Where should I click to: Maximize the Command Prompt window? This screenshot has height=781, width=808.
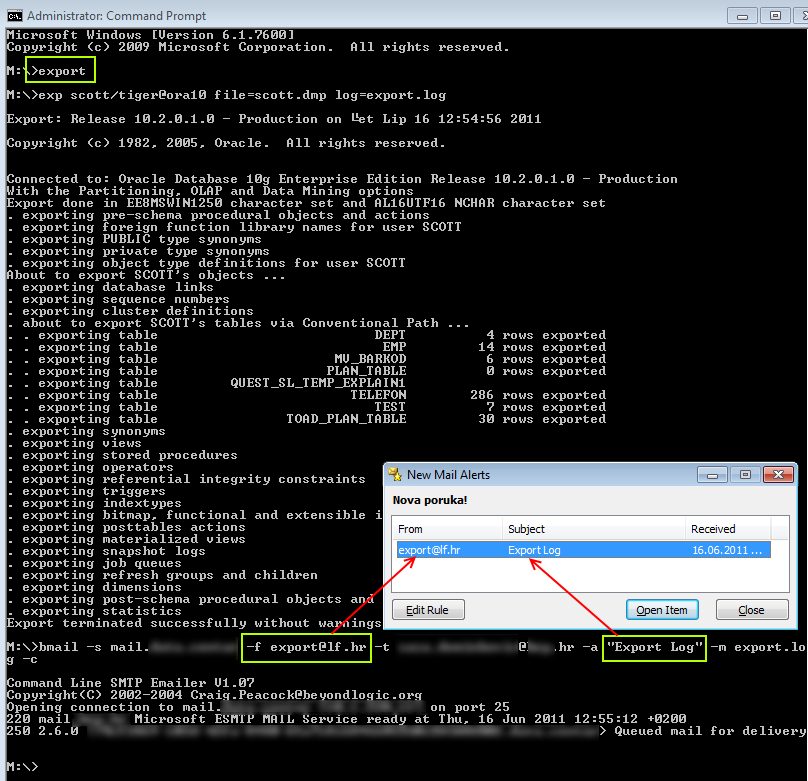coord(775,16)
